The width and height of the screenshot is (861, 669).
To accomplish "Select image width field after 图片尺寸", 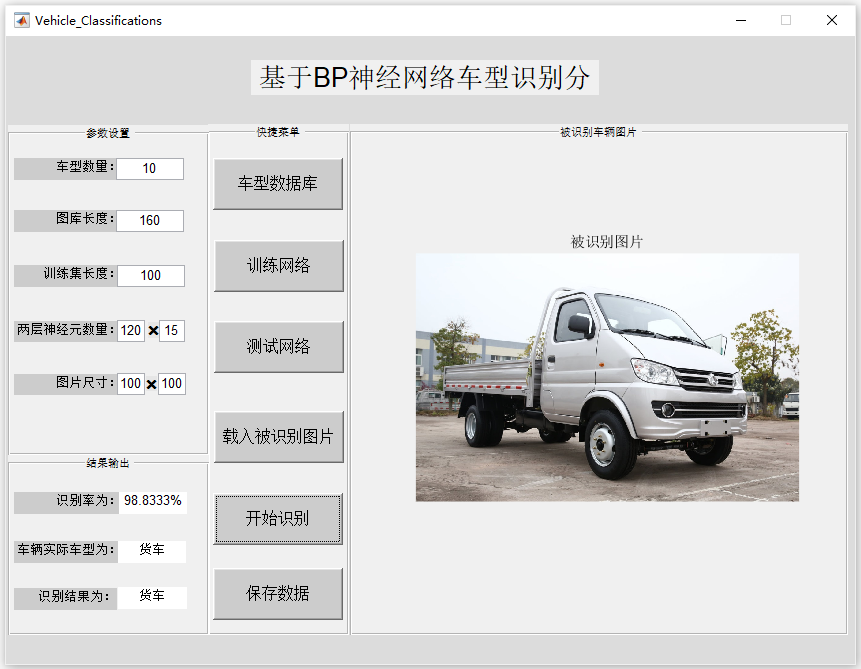I will point(131,383).
